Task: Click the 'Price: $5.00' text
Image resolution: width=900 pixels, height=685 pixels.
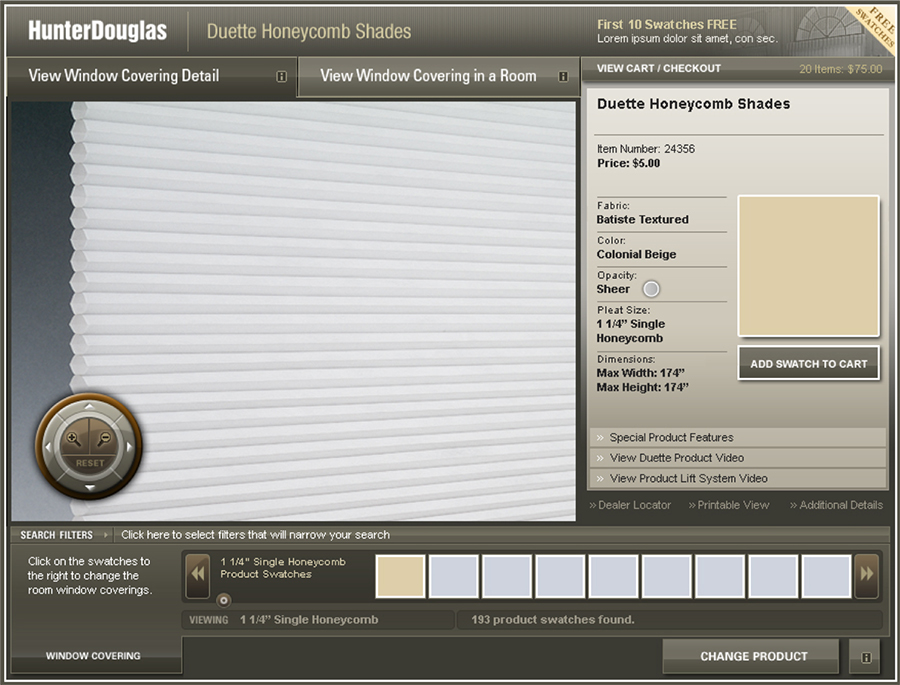Action: 629,163
